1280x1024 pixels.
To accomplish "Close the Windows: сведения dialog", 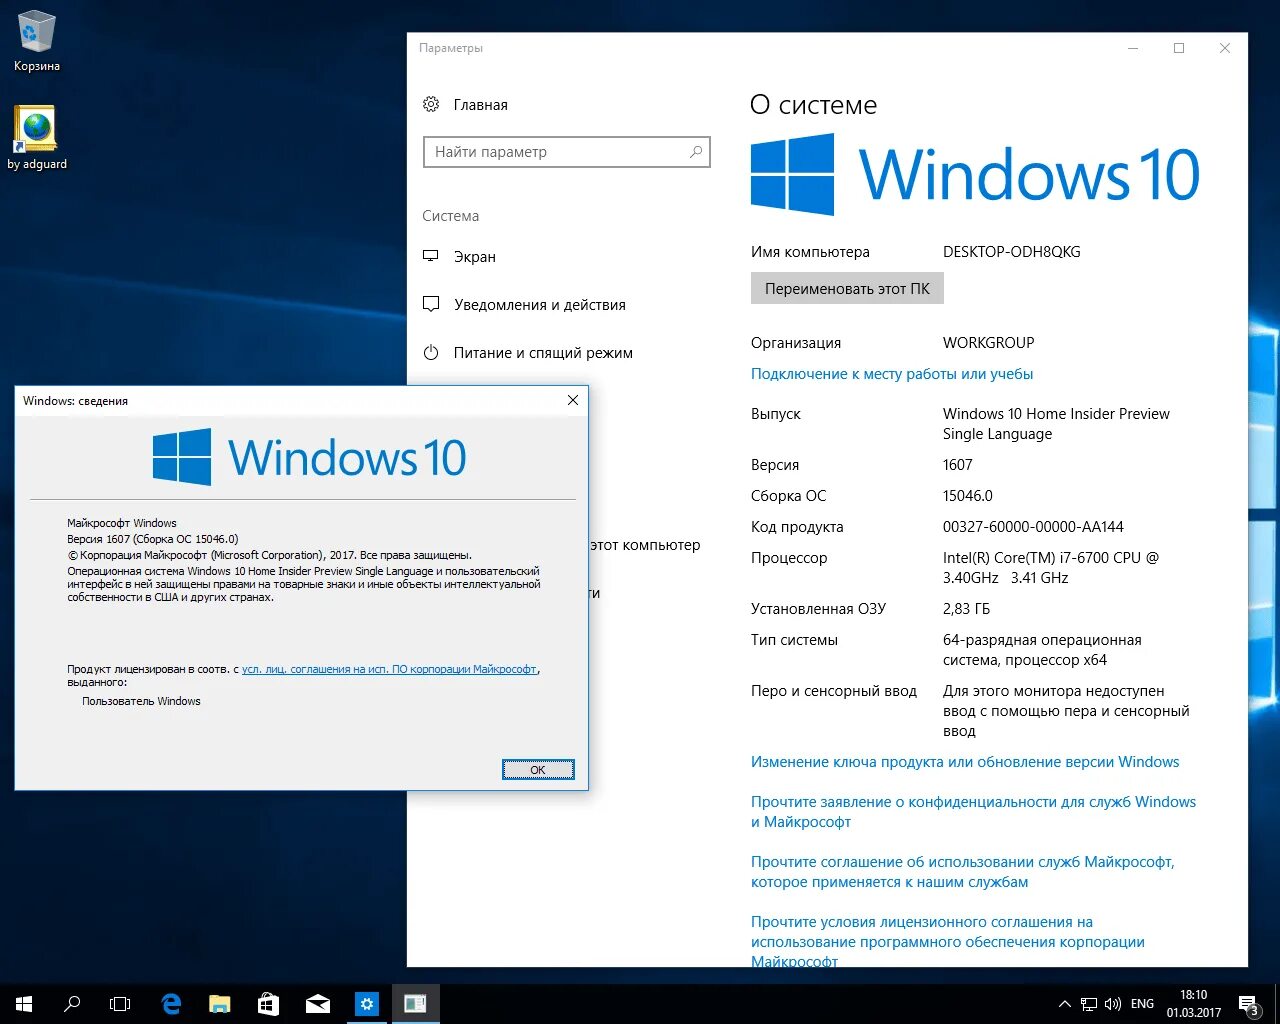I will pyautogui.click(x=573, y=400).
